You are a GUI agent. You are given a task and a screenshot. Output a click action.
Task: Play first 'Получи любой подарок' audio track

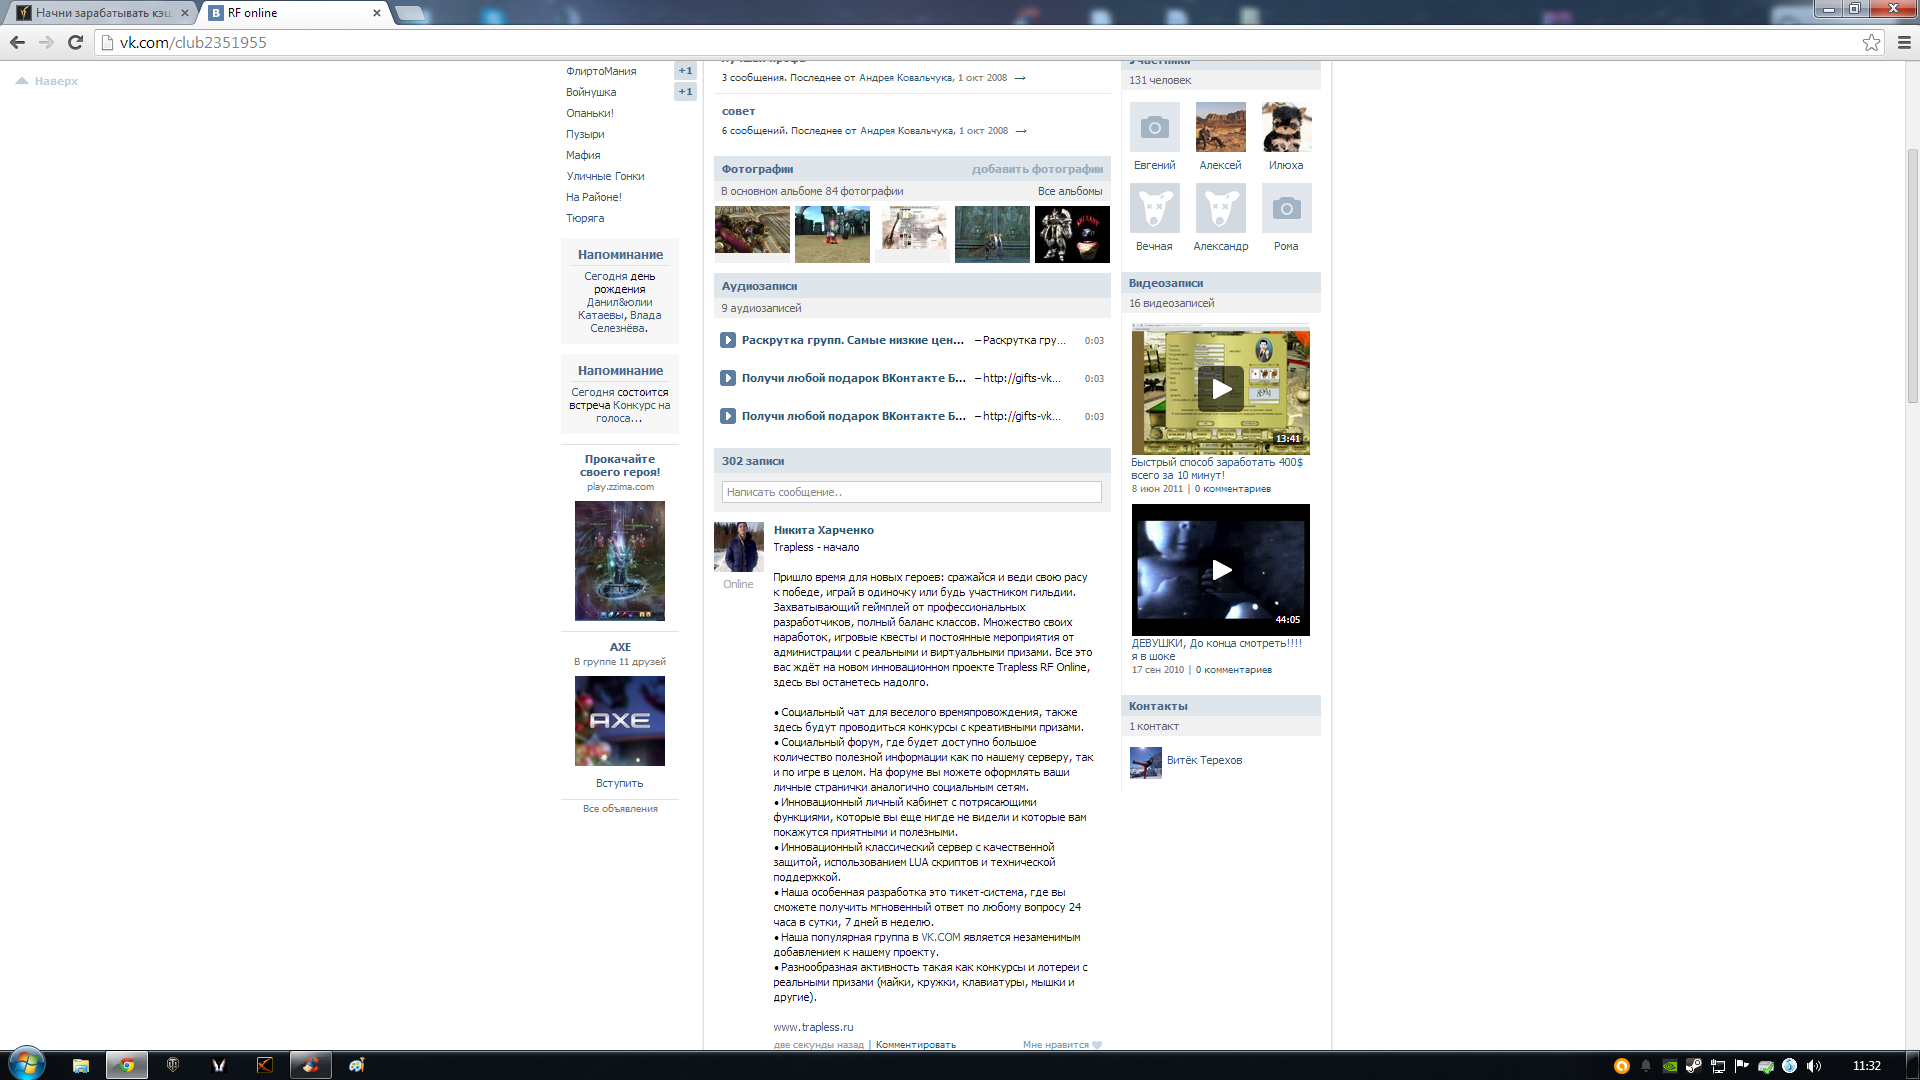(728, 378)
